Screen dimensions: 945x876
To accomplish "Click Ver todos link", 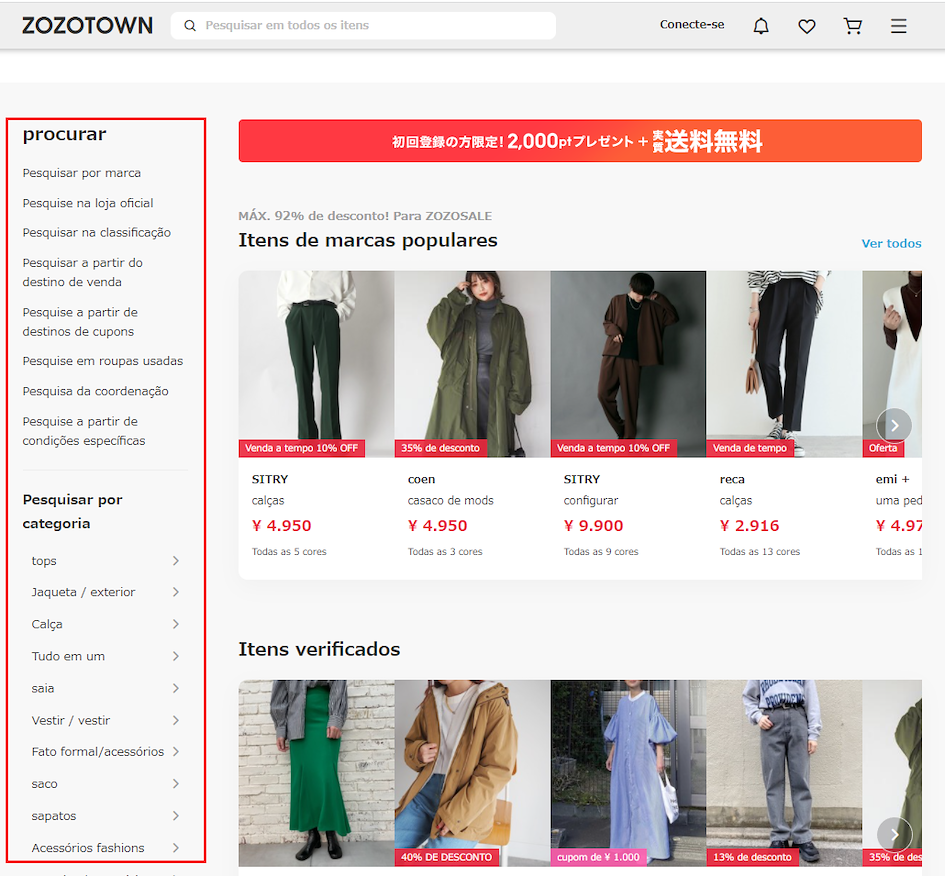I will [x=891, y=243].
